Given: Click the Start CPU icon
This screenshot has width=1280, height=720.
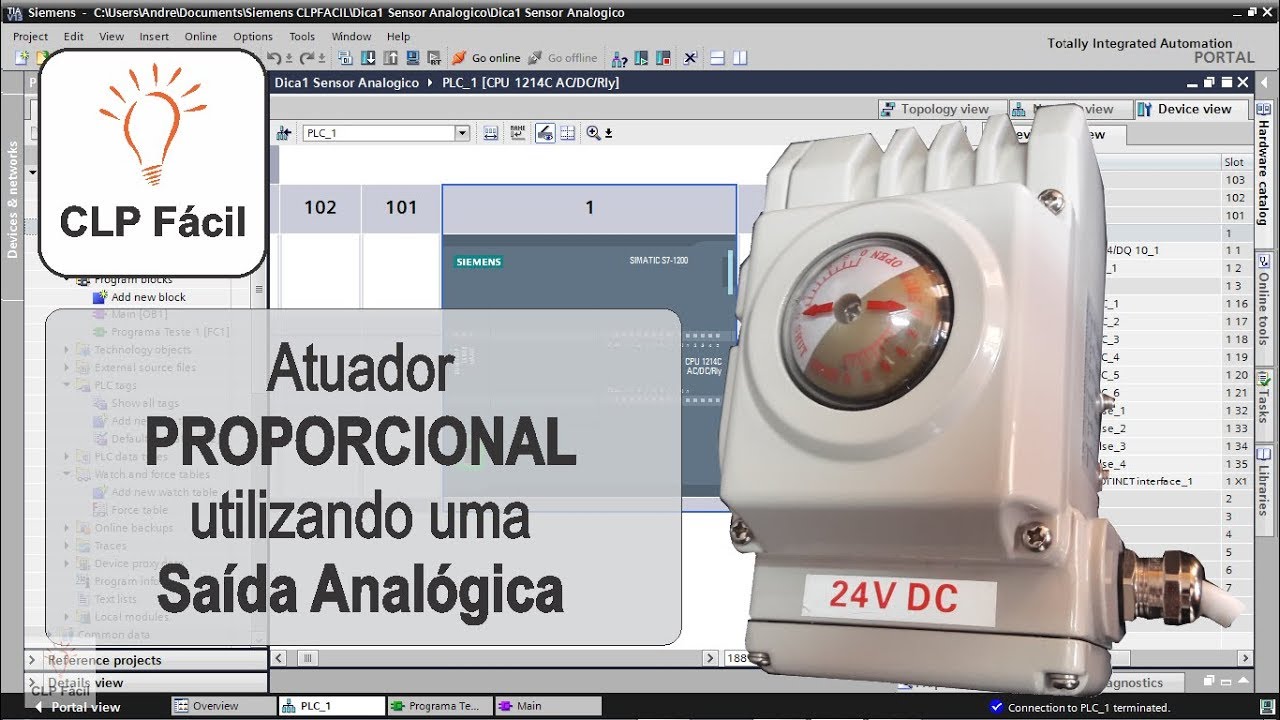Looking at the screenshot, I should [x=641, y=58].
